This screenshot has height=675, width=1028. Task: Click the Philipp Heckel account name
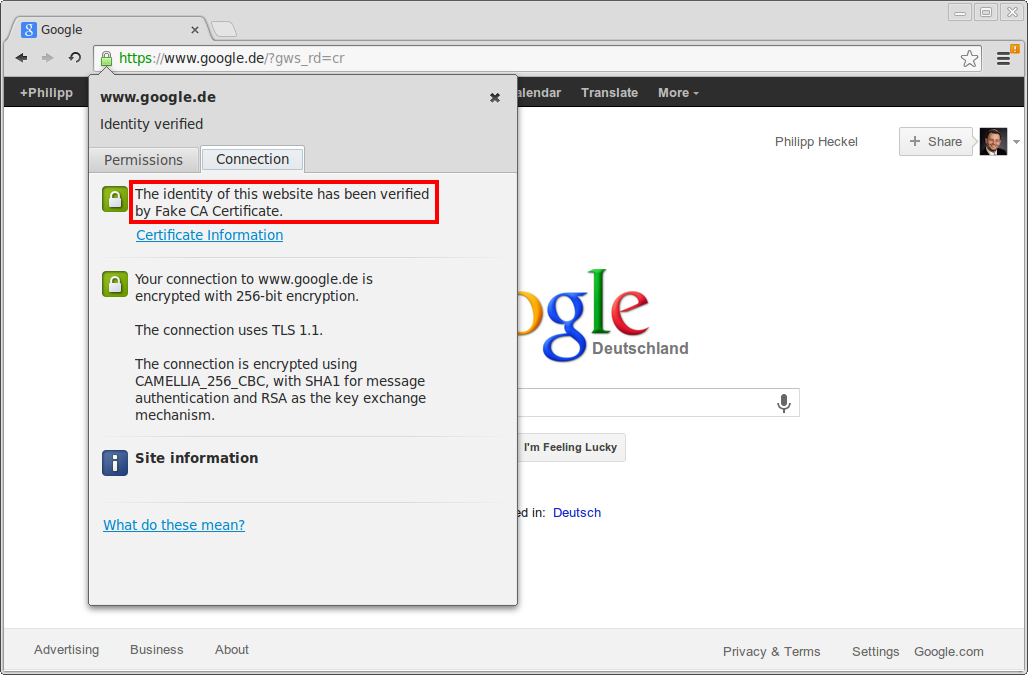(816, 142)
